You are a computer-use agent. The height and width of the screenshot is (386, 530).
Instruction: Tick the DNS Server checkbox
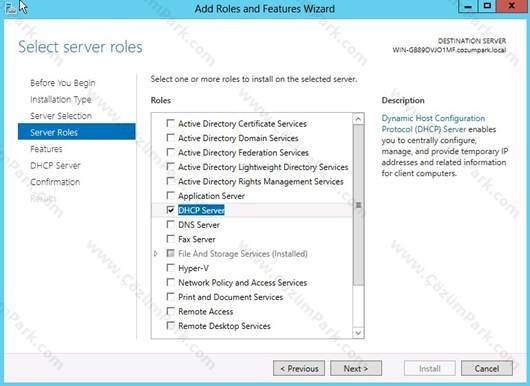click(171, 225)
